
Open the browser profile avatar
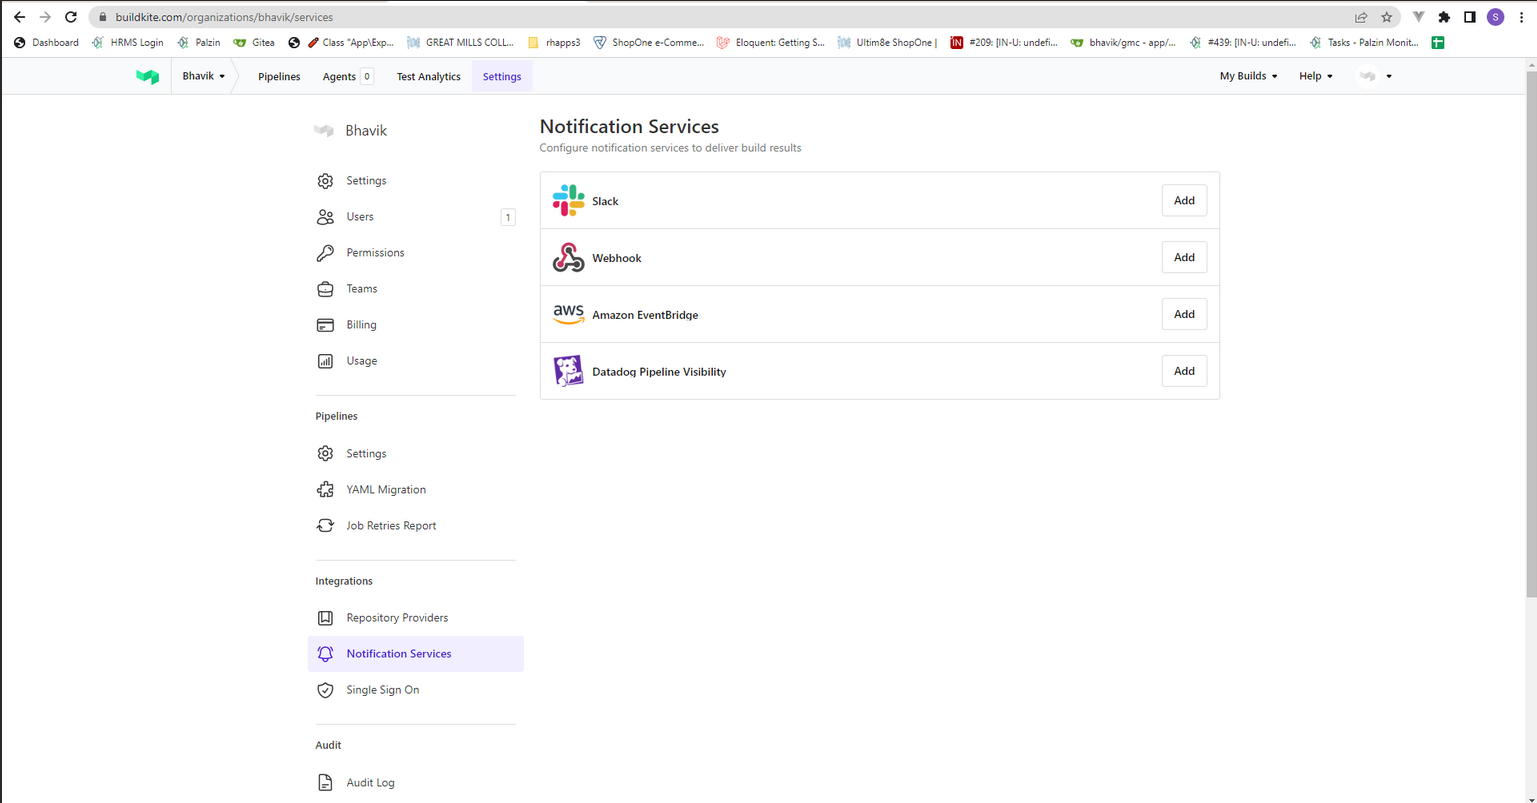[1495, 17]
